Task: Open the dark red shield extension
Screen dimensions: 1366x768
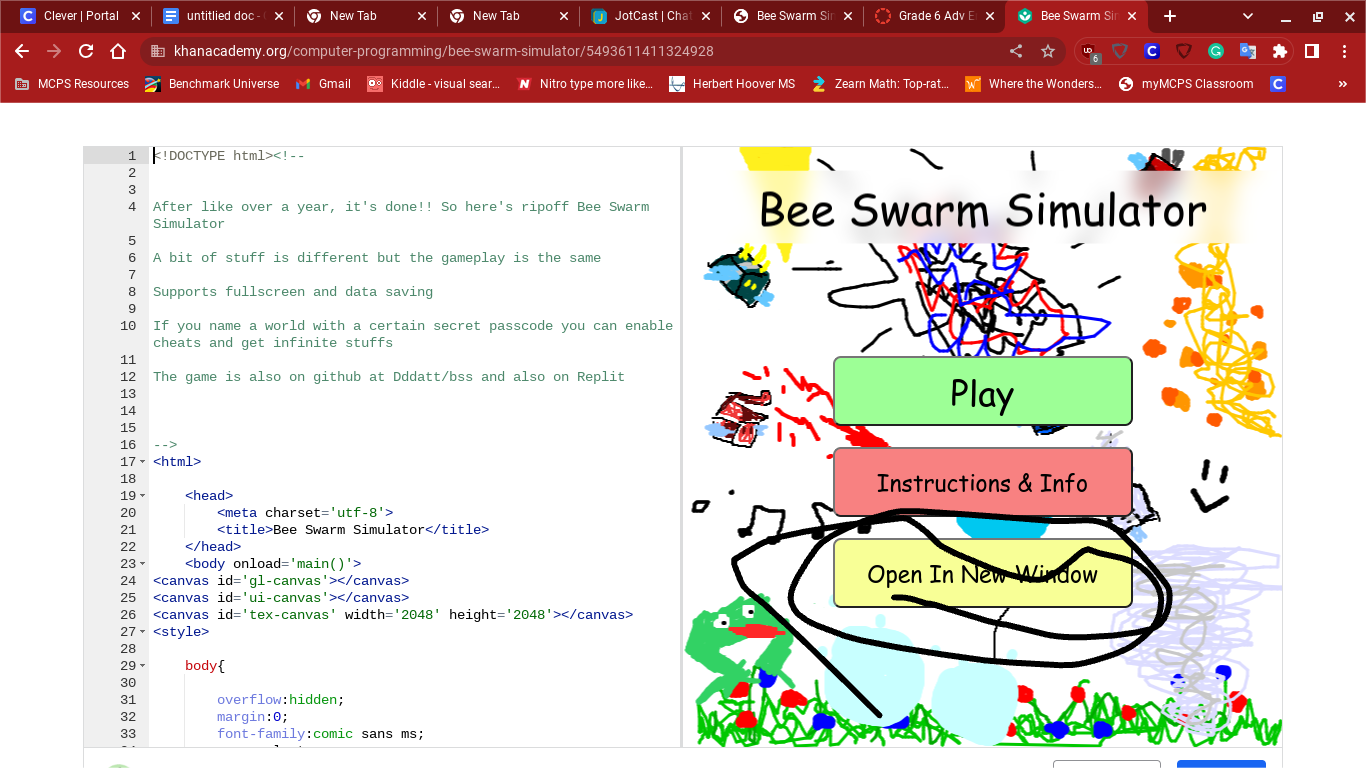Action: (1184, 51)
